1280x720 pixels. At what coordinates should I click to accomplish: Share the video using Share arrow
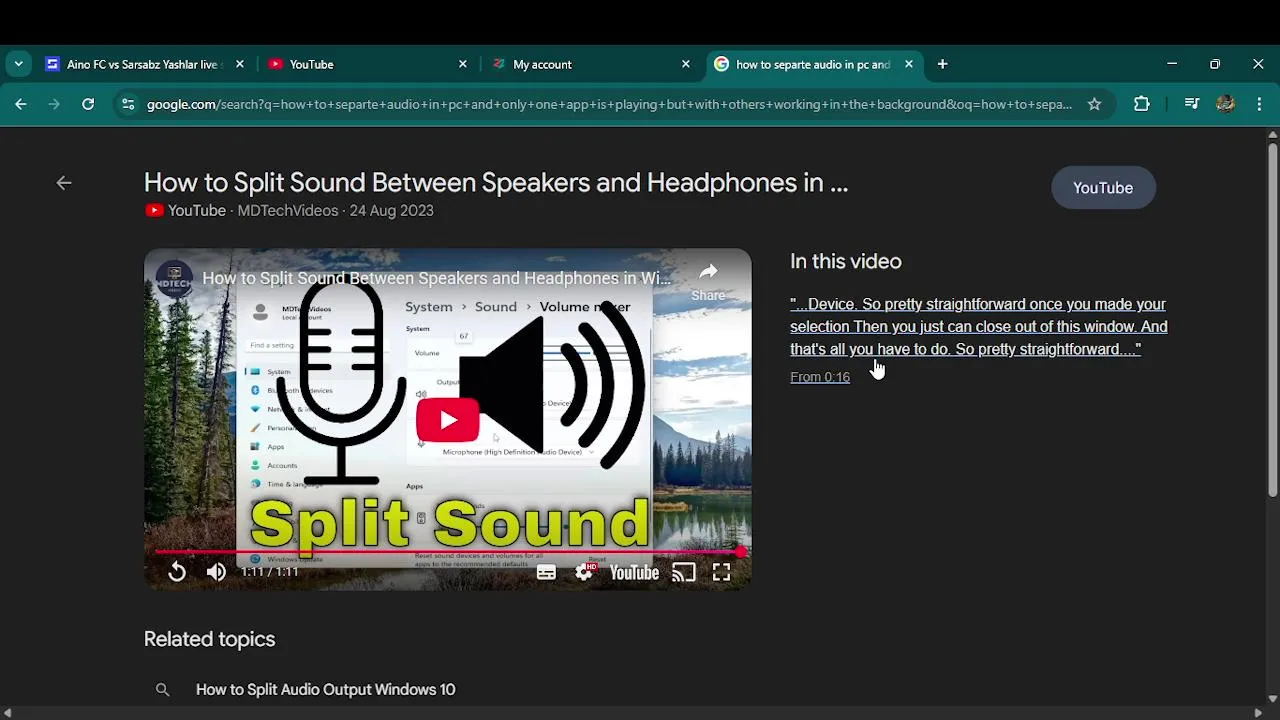click(708, 280)
